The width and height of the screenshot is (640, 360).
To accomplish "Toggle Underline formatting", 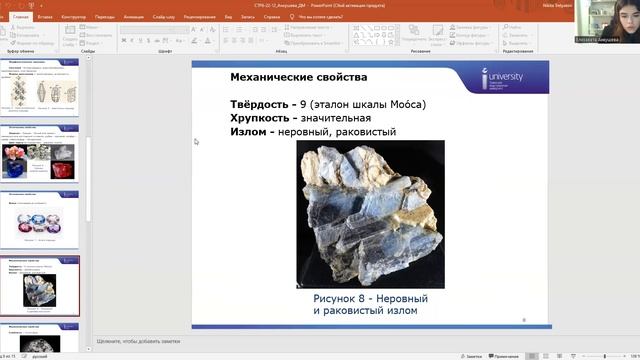I will 140,40.
